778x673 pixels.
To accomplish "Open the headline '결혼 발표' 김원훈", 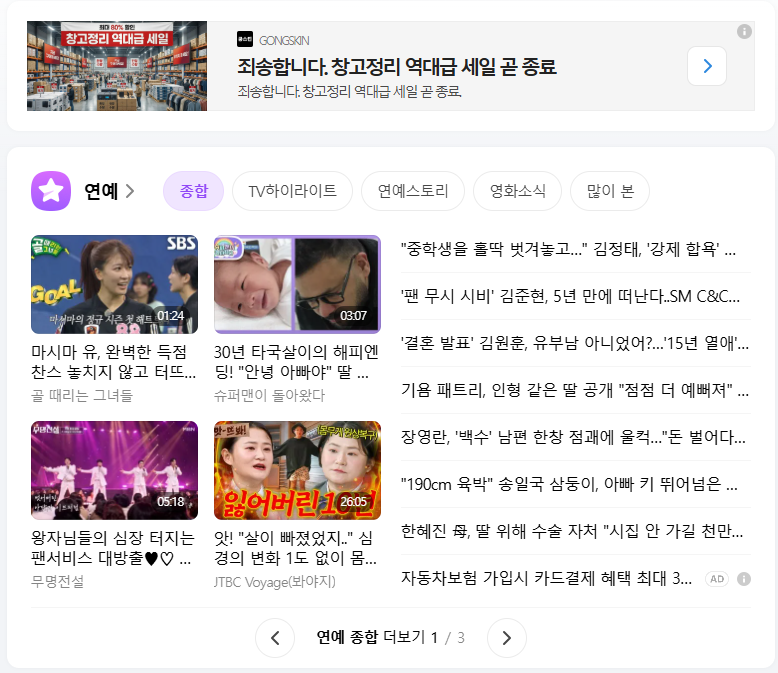I will click(575, 343).
